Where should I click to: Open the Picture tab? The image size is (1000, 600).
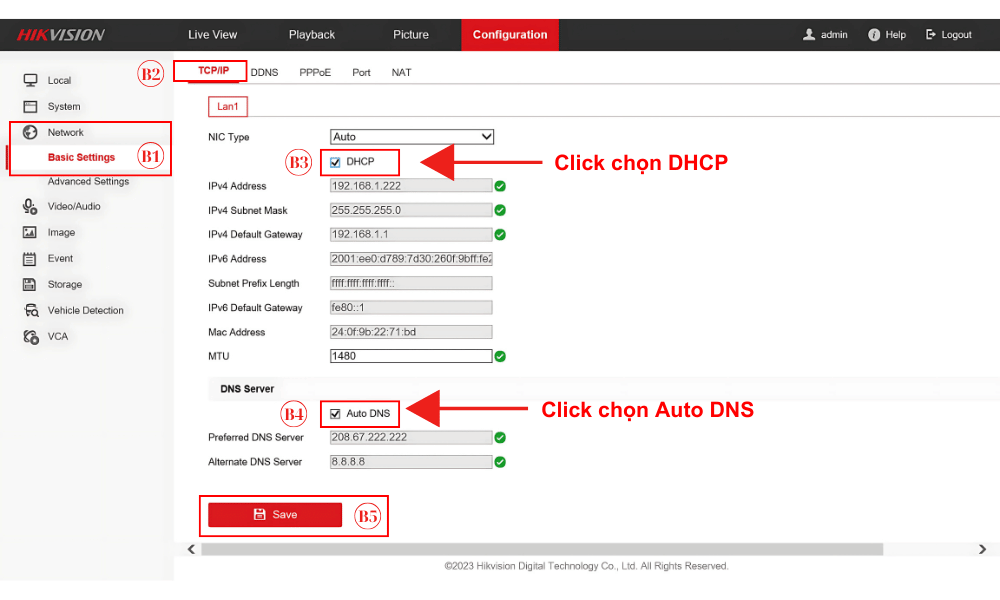coord(411,34)
